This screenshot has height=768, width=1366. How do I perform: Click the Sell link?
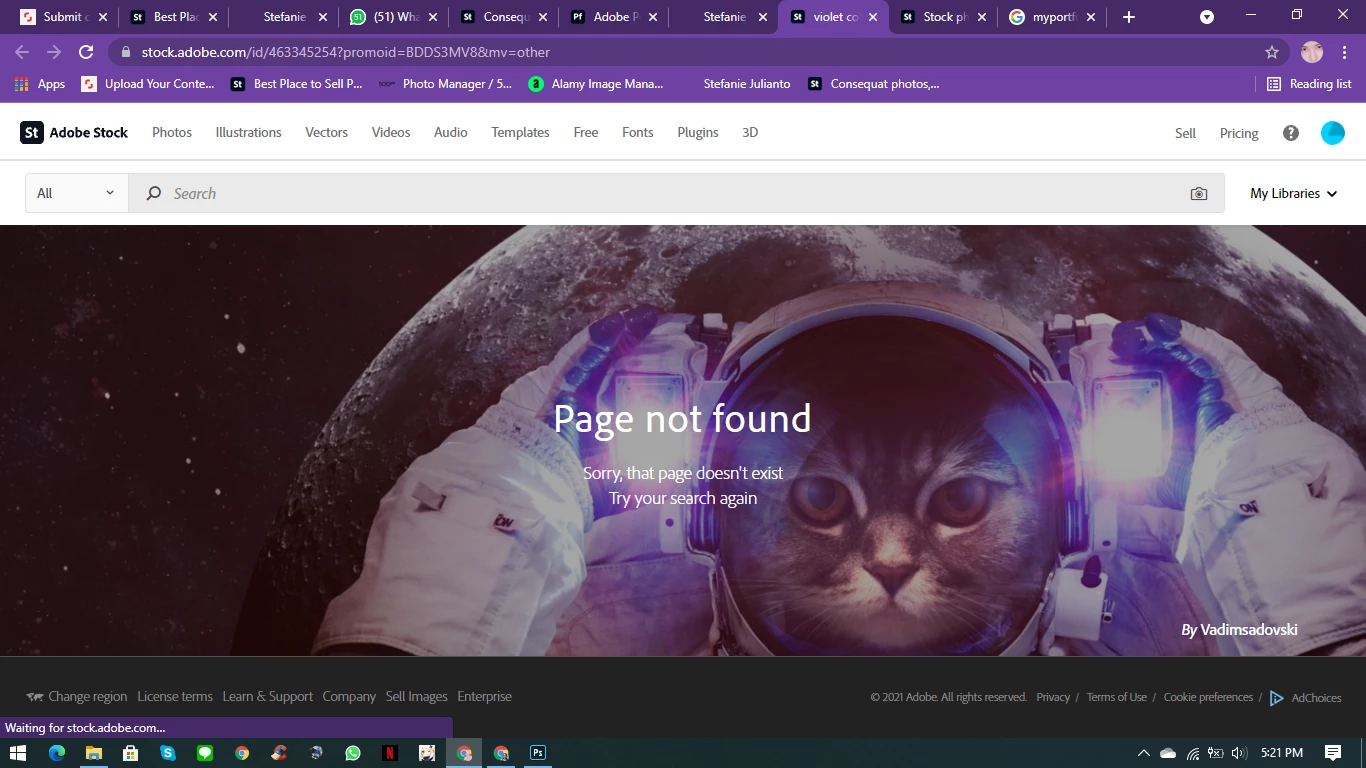click(x=1185, y=133)
